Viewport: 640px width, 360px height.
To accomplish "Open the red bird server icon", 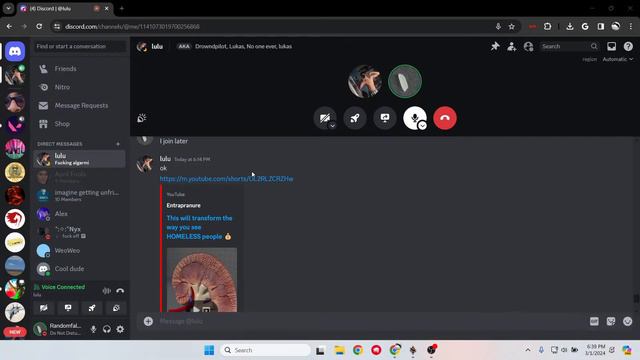I will click(15, 219).
